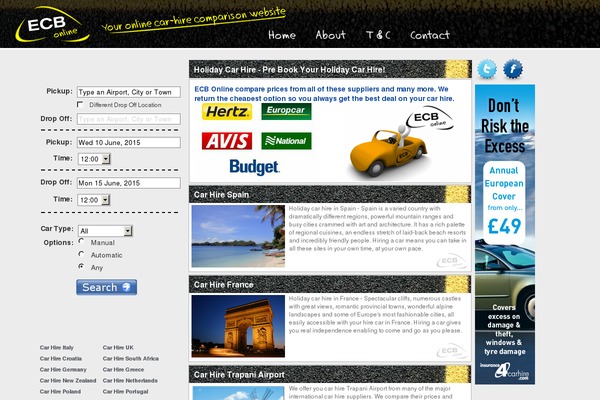Focus the Pickup location input field
Image resolution: width=600 pixels, height=400 pixels.
coord(129,92)
